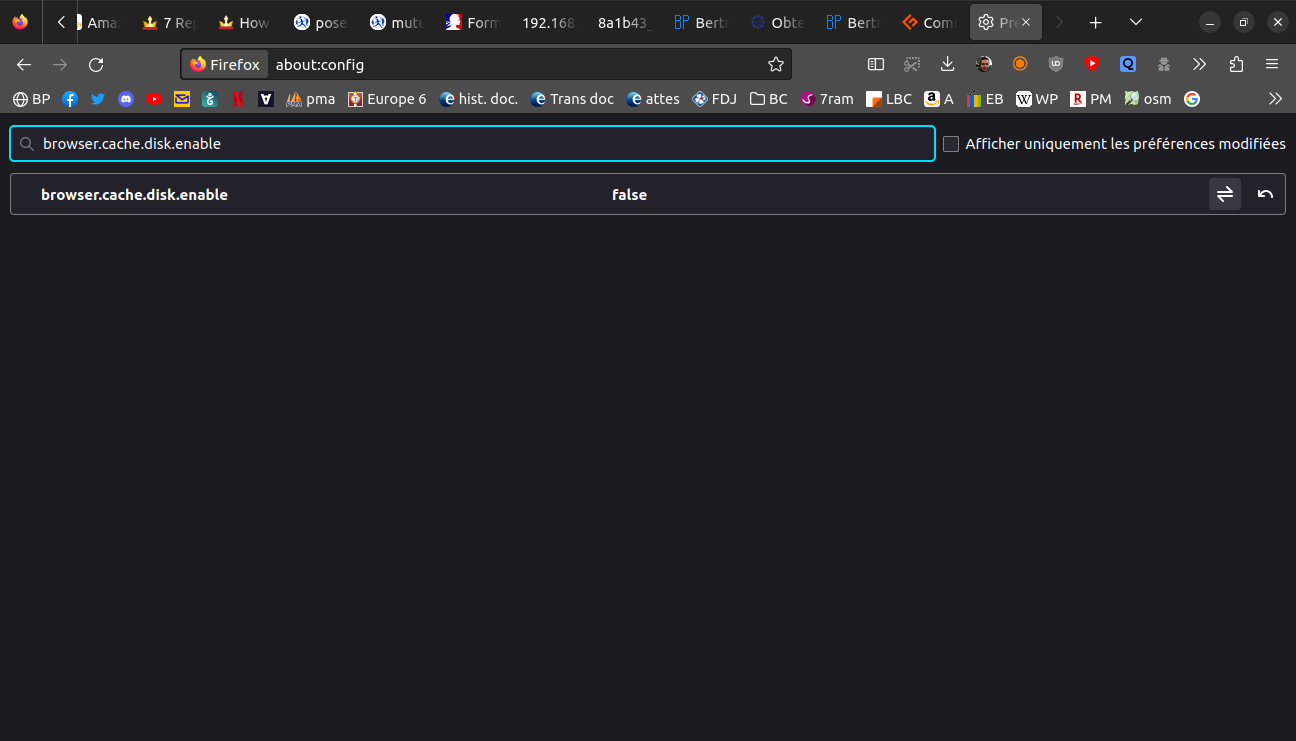Open the Google bookmark icon
The width and height of the screenshot is (1296, 741).
(1192, 99)
